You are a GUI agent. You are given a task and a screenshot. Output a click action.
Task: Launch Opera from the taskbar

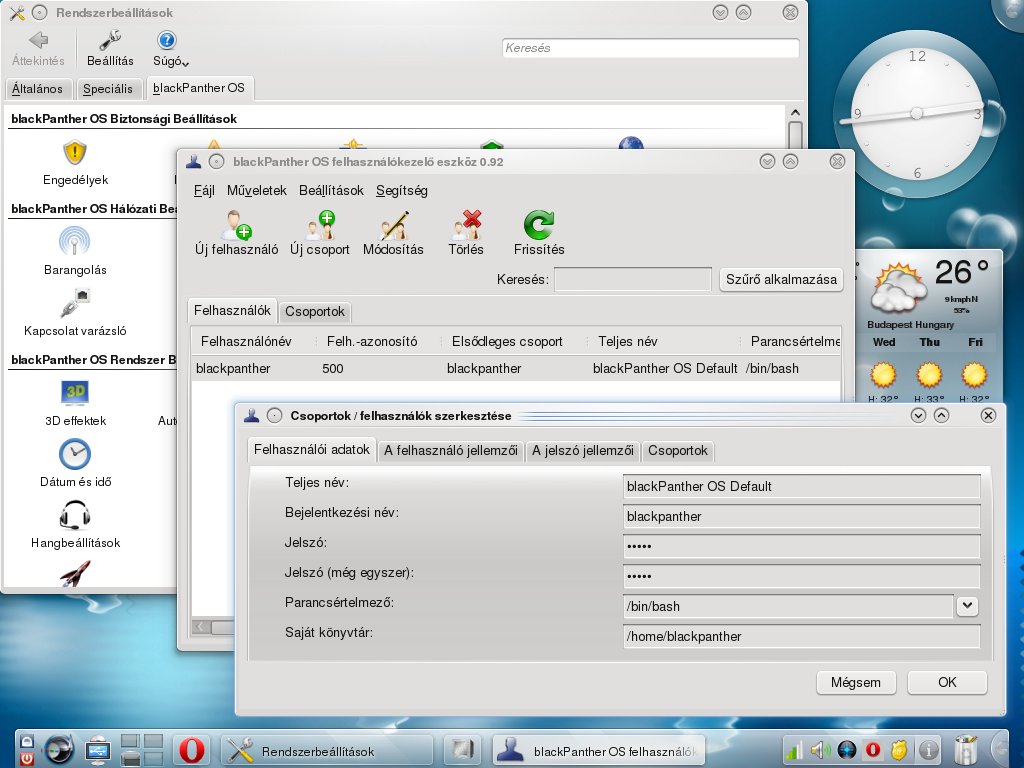tap(191, 750)
